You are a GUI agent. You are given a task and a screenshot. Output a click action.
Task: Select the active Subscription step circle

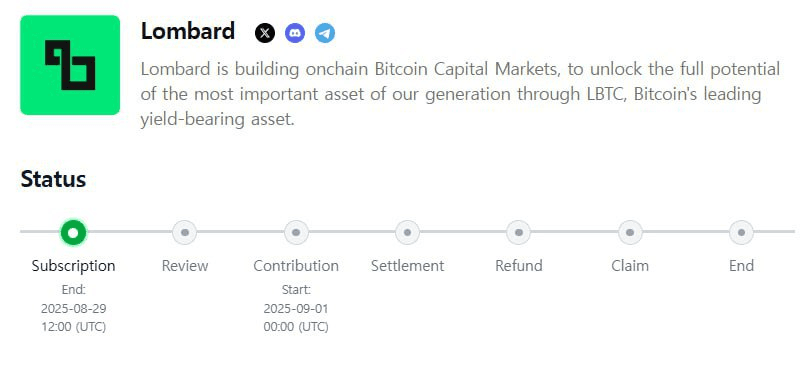click(x=73, y=233)
